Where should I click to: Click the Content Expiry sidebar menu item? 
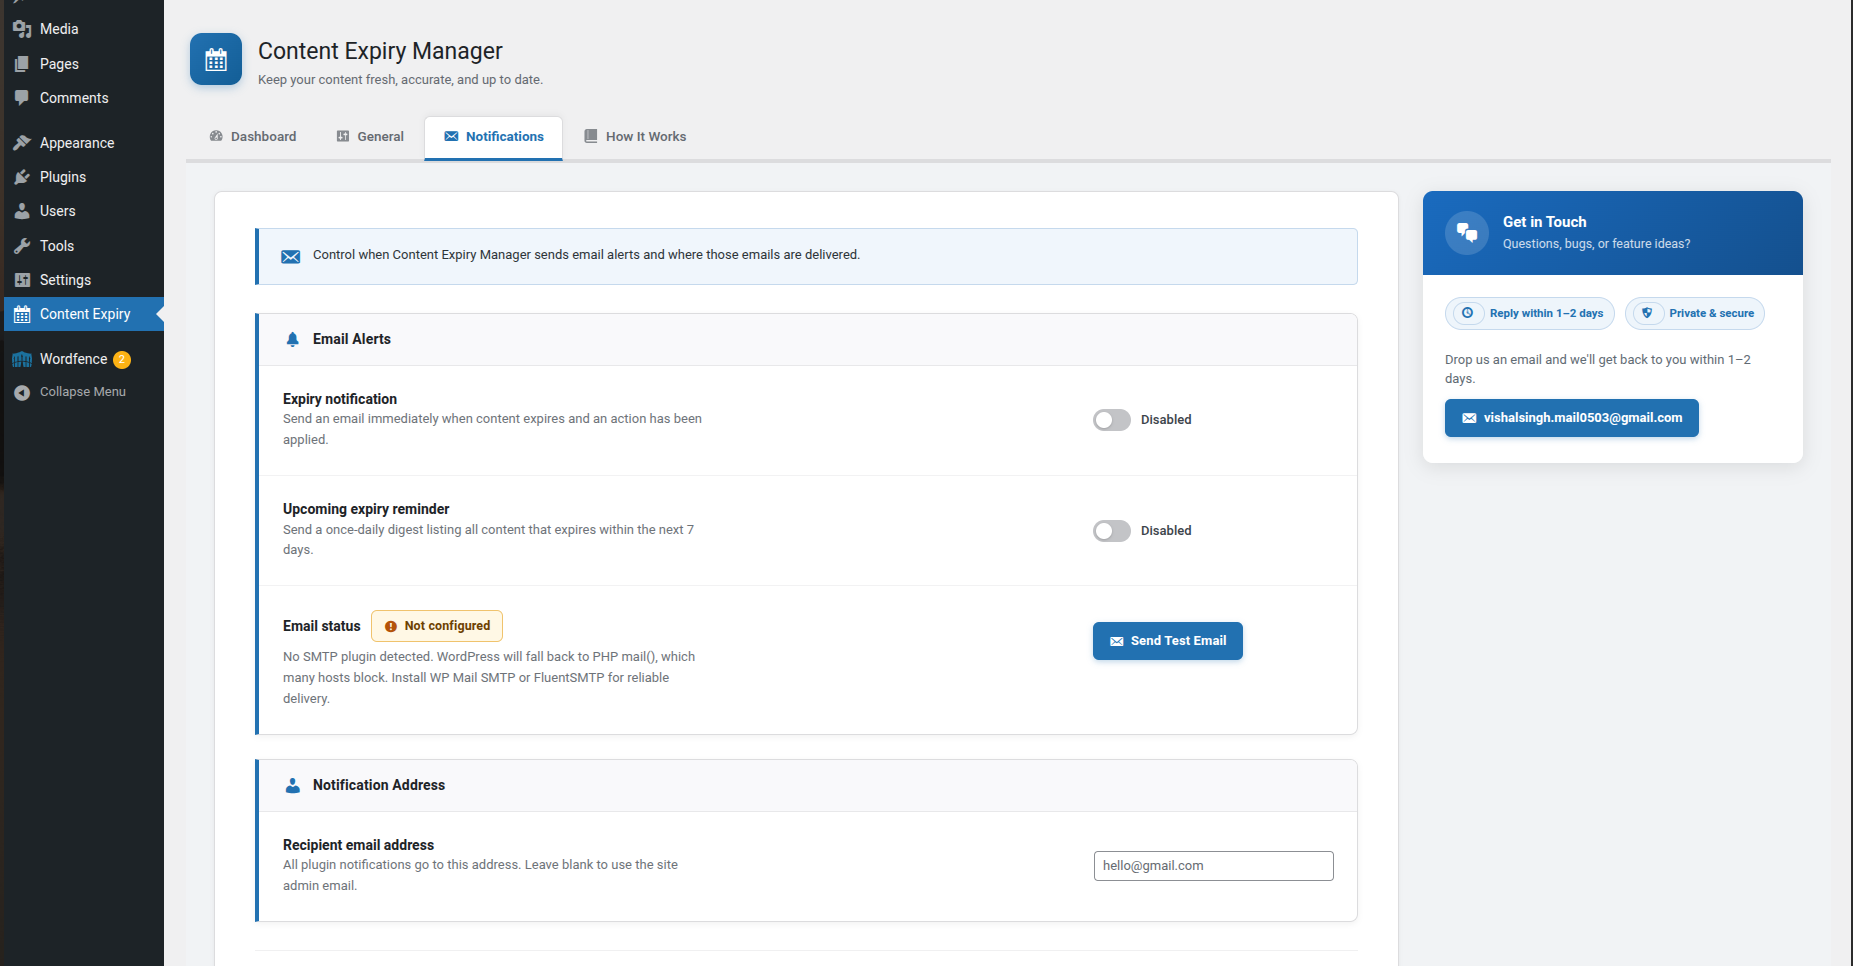pos(84,314)
